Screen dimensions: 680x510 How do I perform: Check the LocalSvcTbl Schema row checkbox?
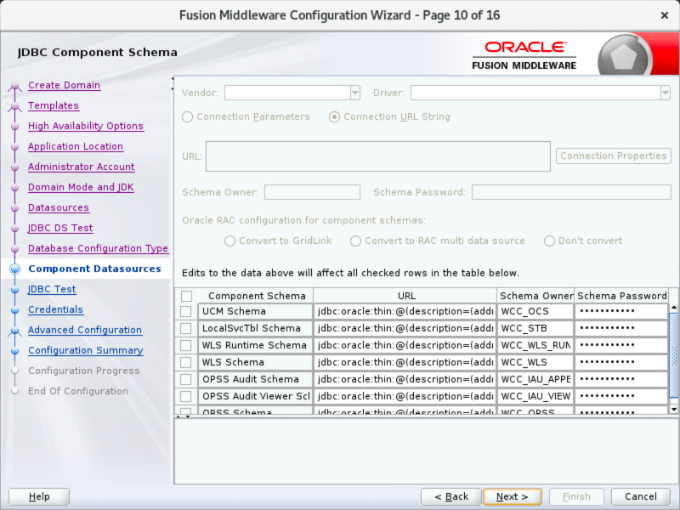tap(186, 328)
